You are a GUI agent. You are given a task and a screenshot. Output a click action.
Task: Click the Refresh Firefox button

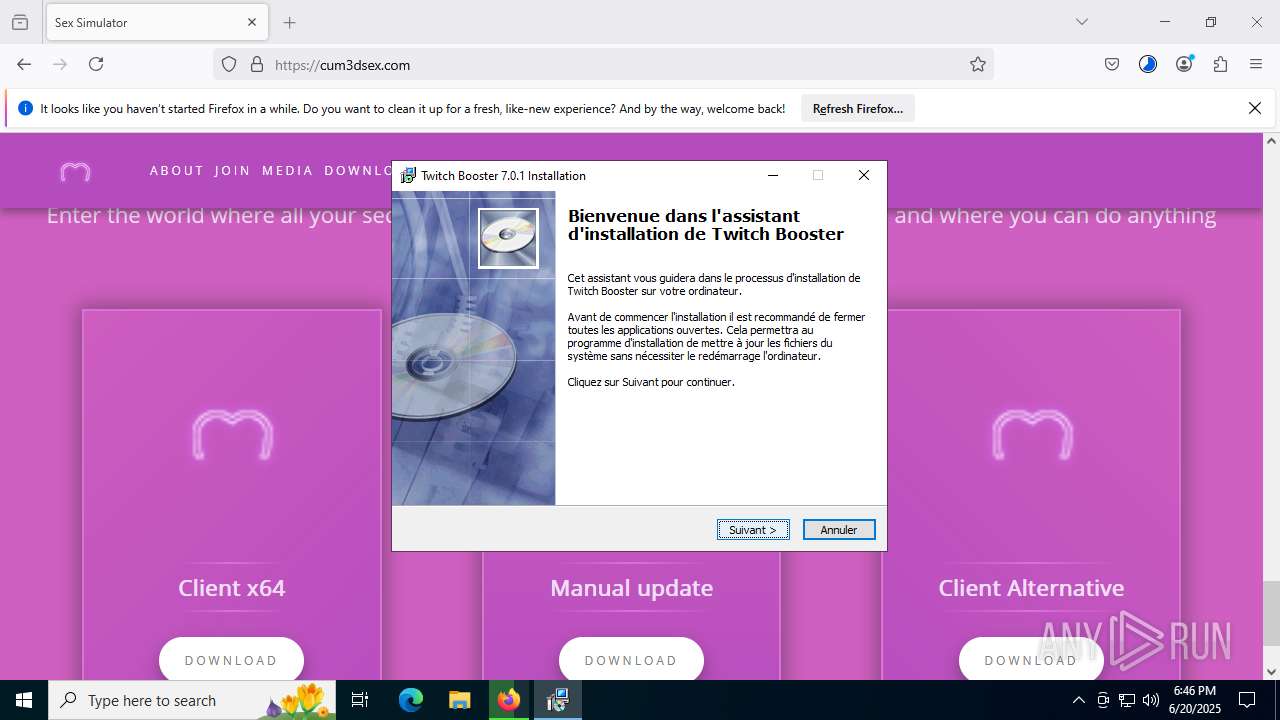click(x=858, y=109)
